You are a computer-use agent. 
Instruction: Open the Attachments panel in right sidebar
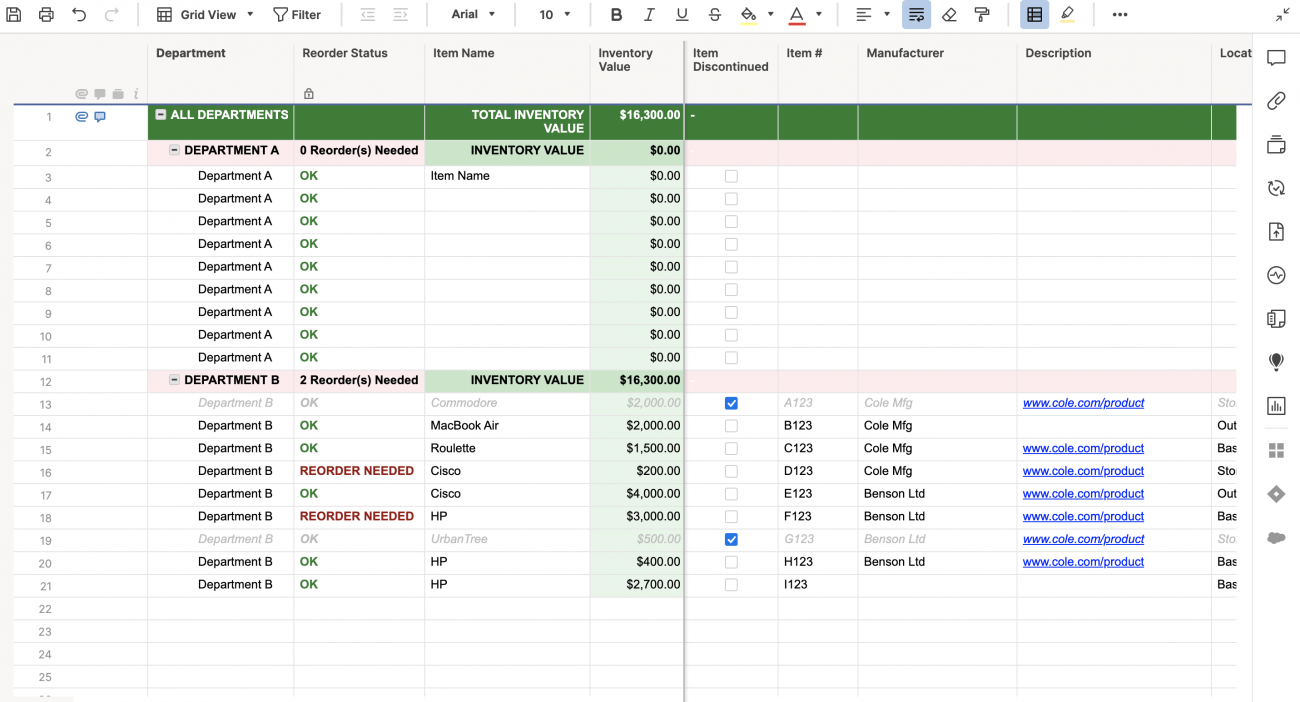pyautogui.click(x=1276, y=101)
